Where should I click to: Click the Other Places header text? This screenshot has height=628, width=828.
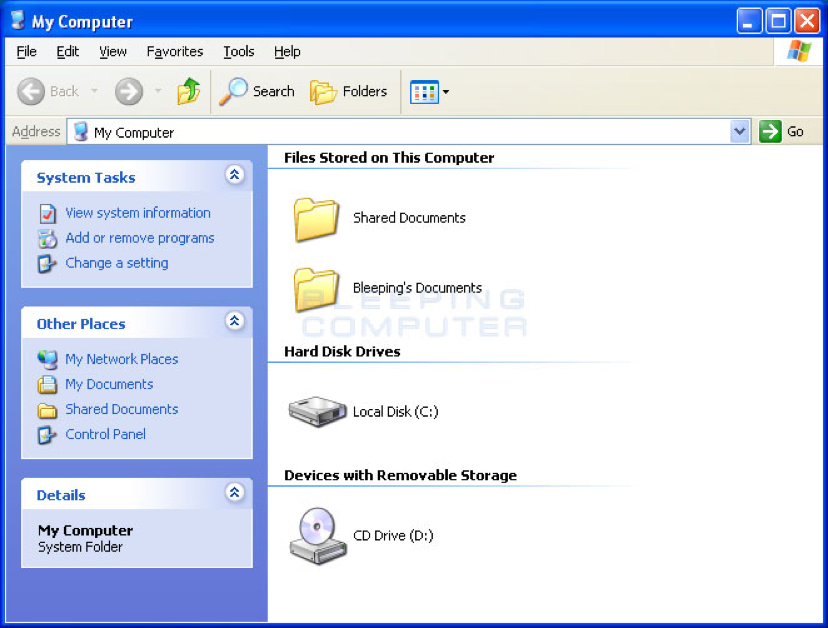tap(81, 324)
